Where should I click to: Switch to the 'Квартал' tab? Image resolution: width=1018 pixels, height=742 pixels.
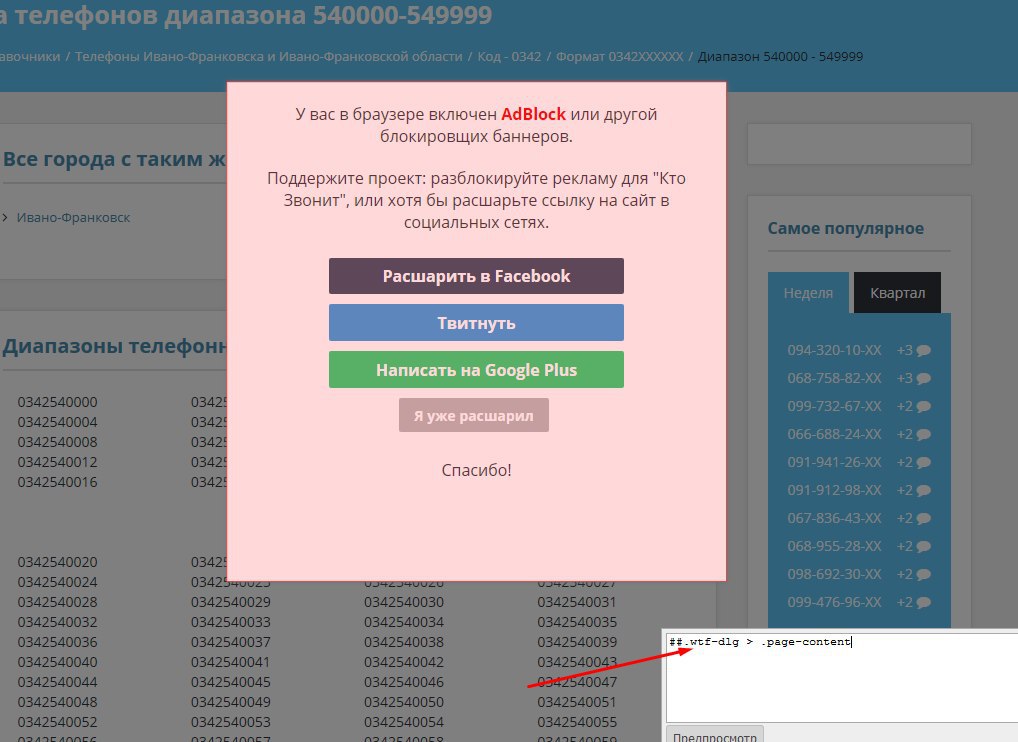(897, 293)
